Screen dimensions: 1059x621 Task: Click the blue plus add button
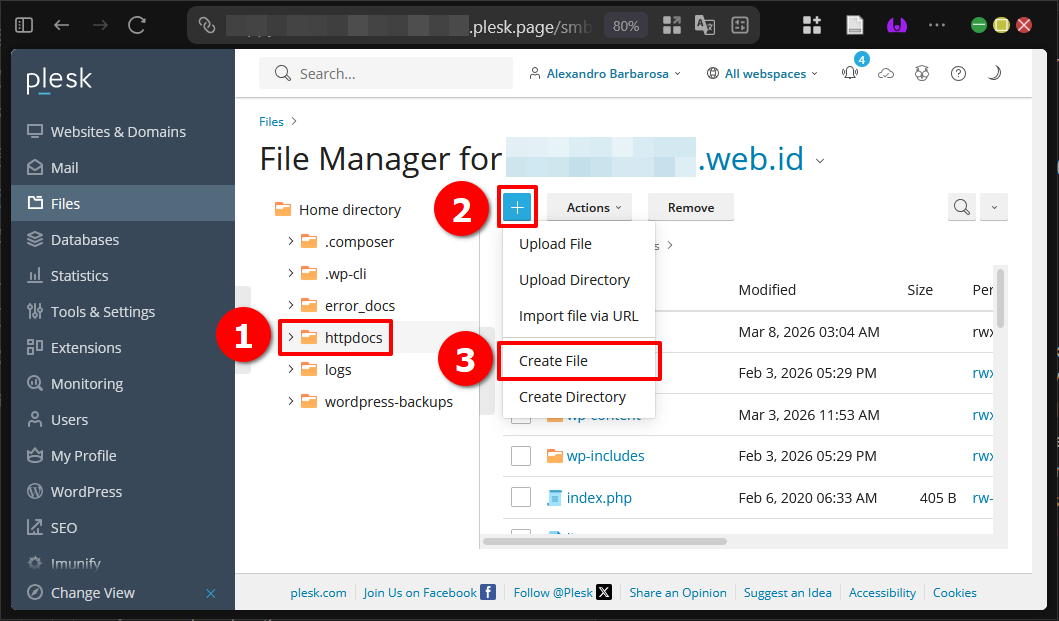coord(517,207)
